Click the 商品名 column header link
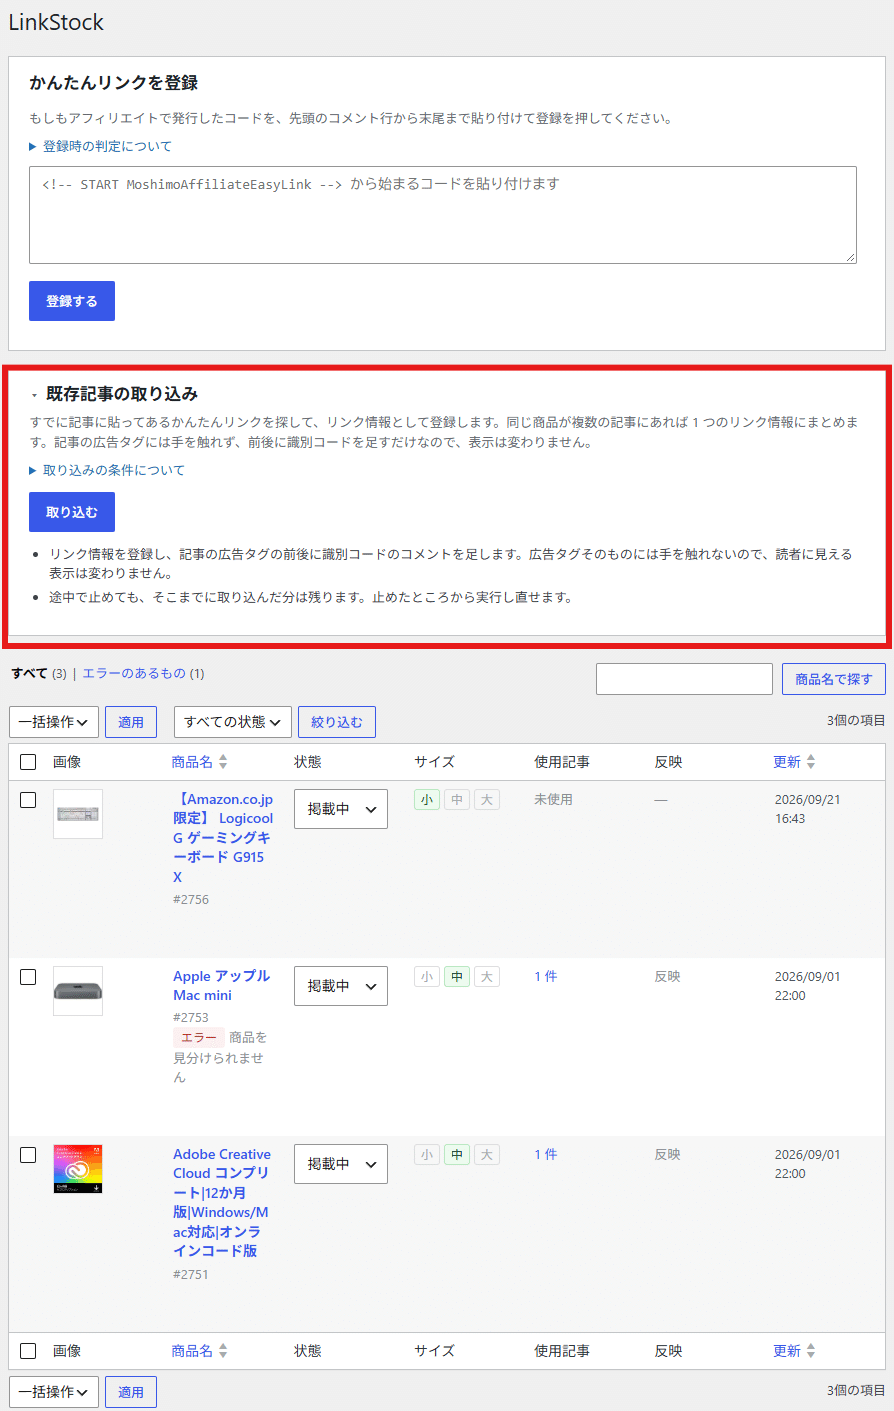 [x=192, y=762]
